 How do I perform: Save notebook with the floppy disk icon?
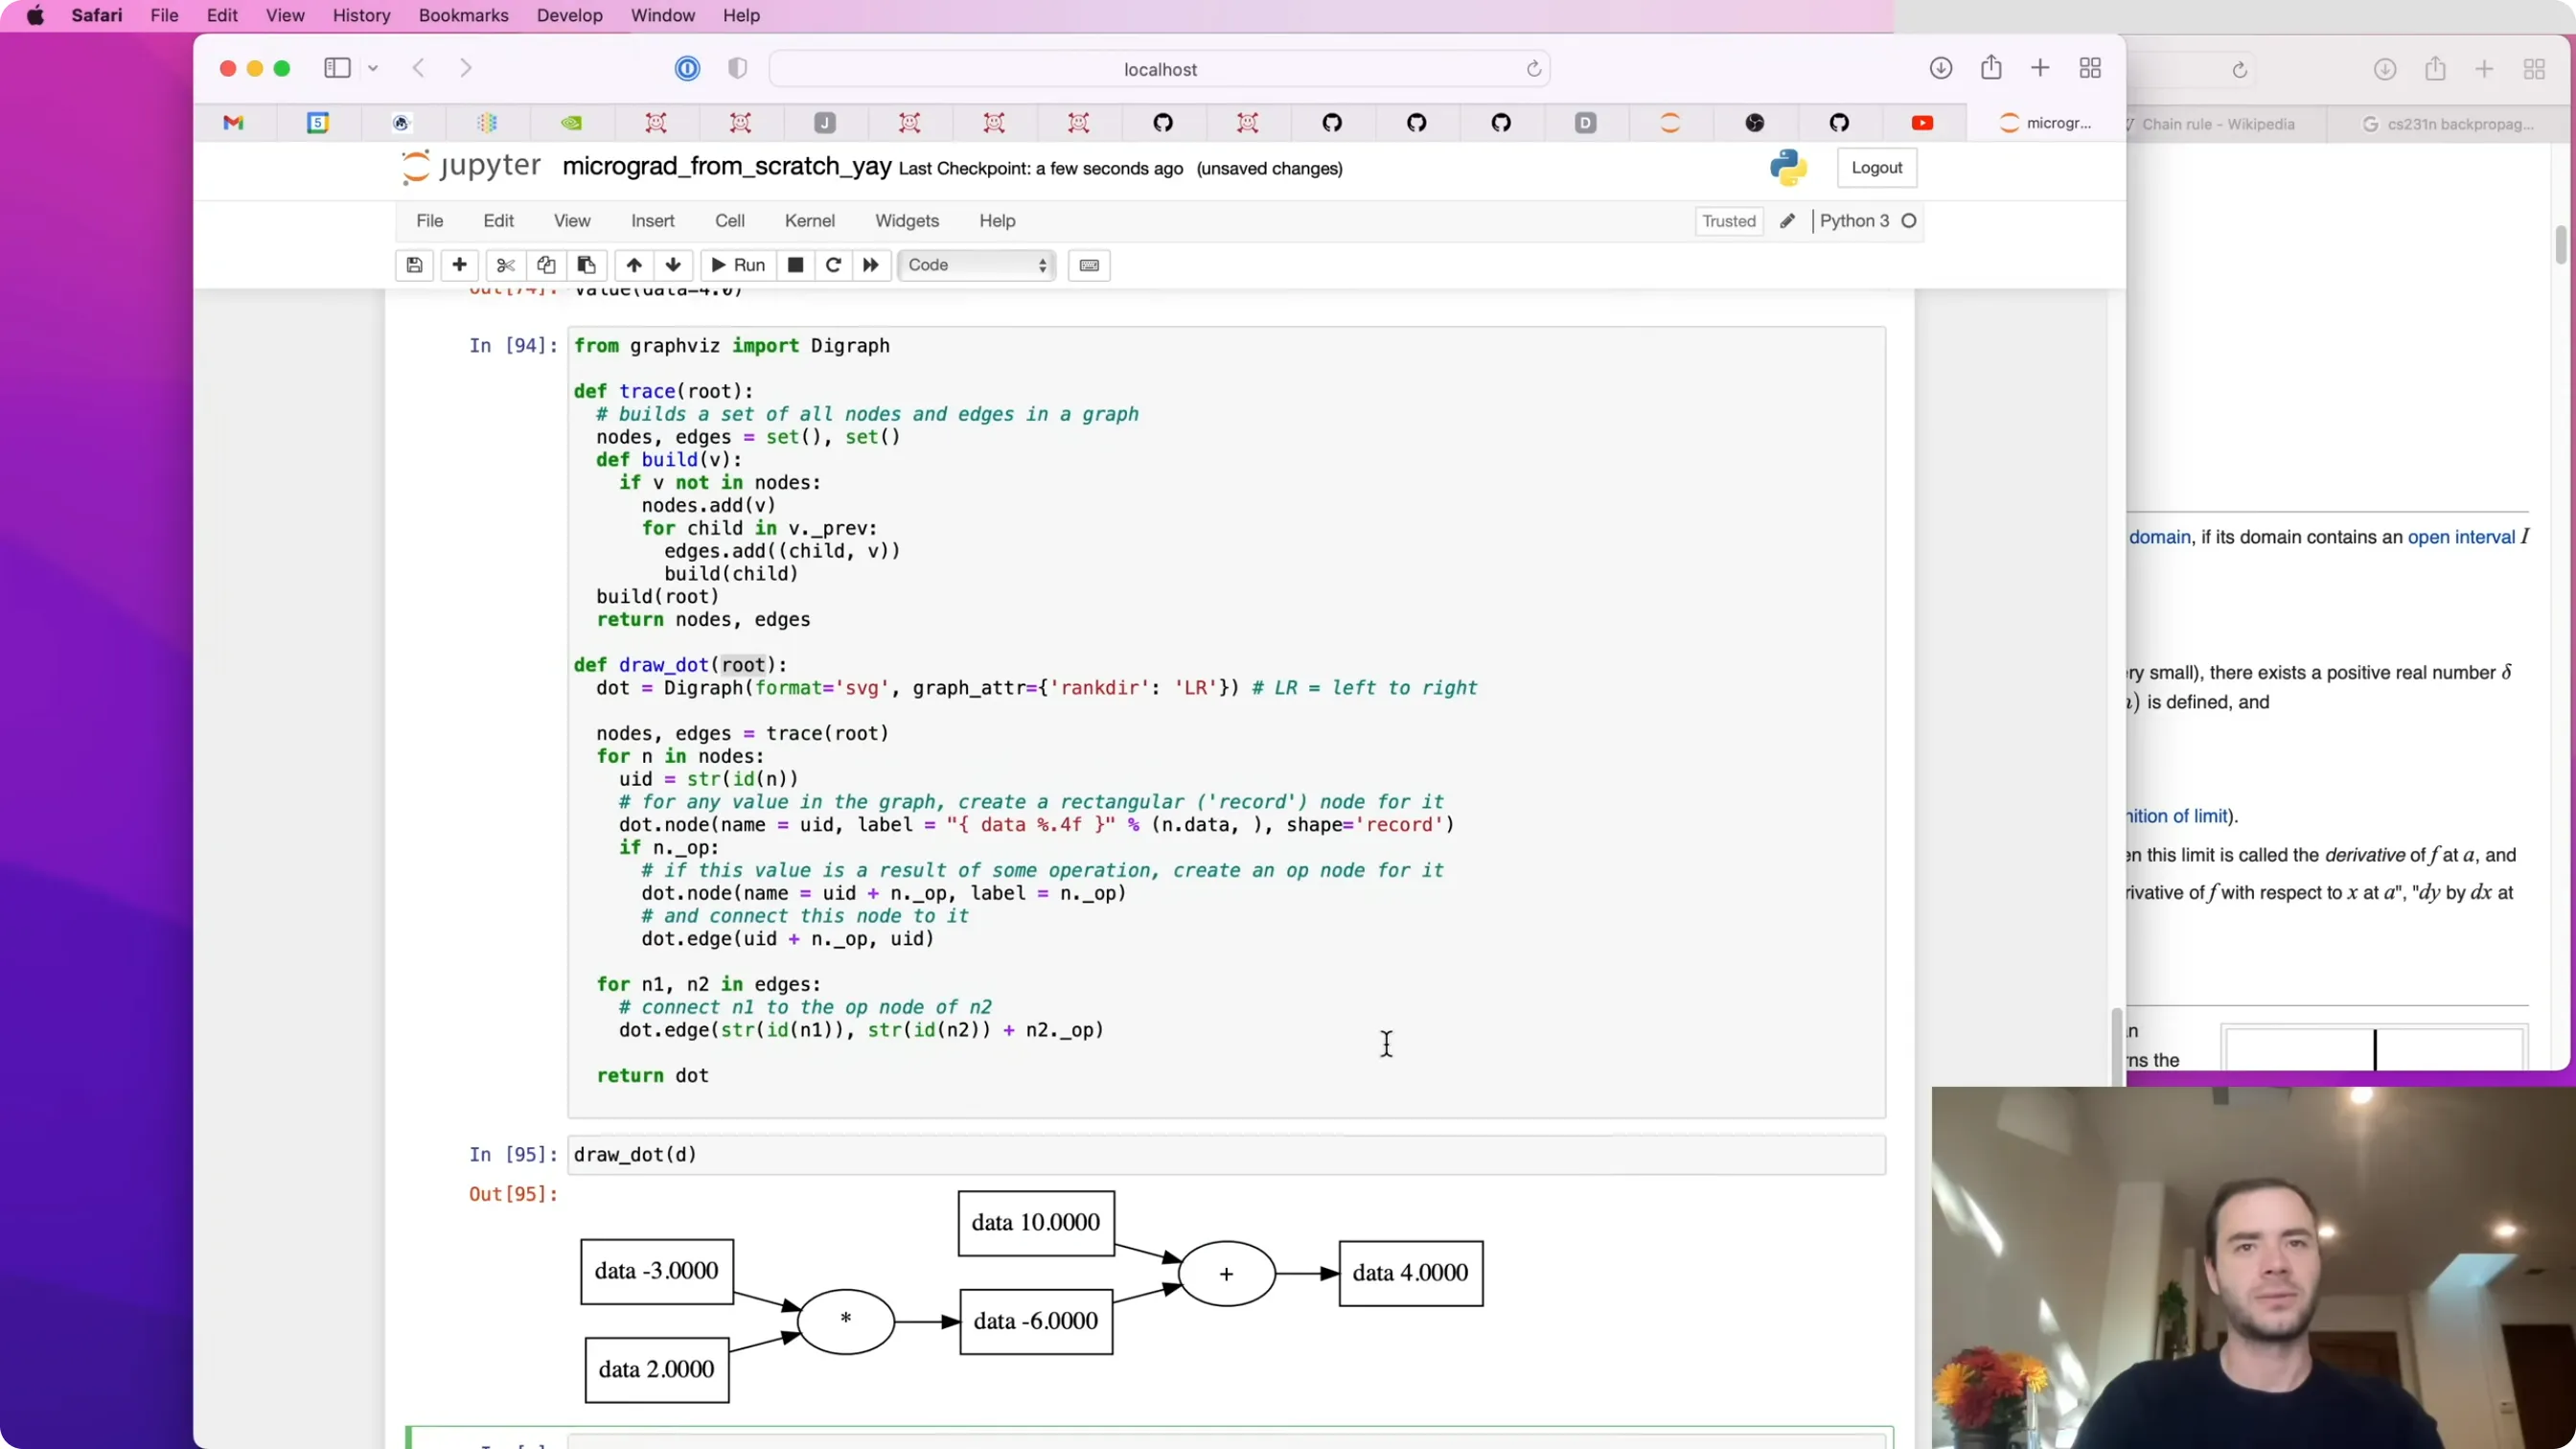click(x=414, y=265)
